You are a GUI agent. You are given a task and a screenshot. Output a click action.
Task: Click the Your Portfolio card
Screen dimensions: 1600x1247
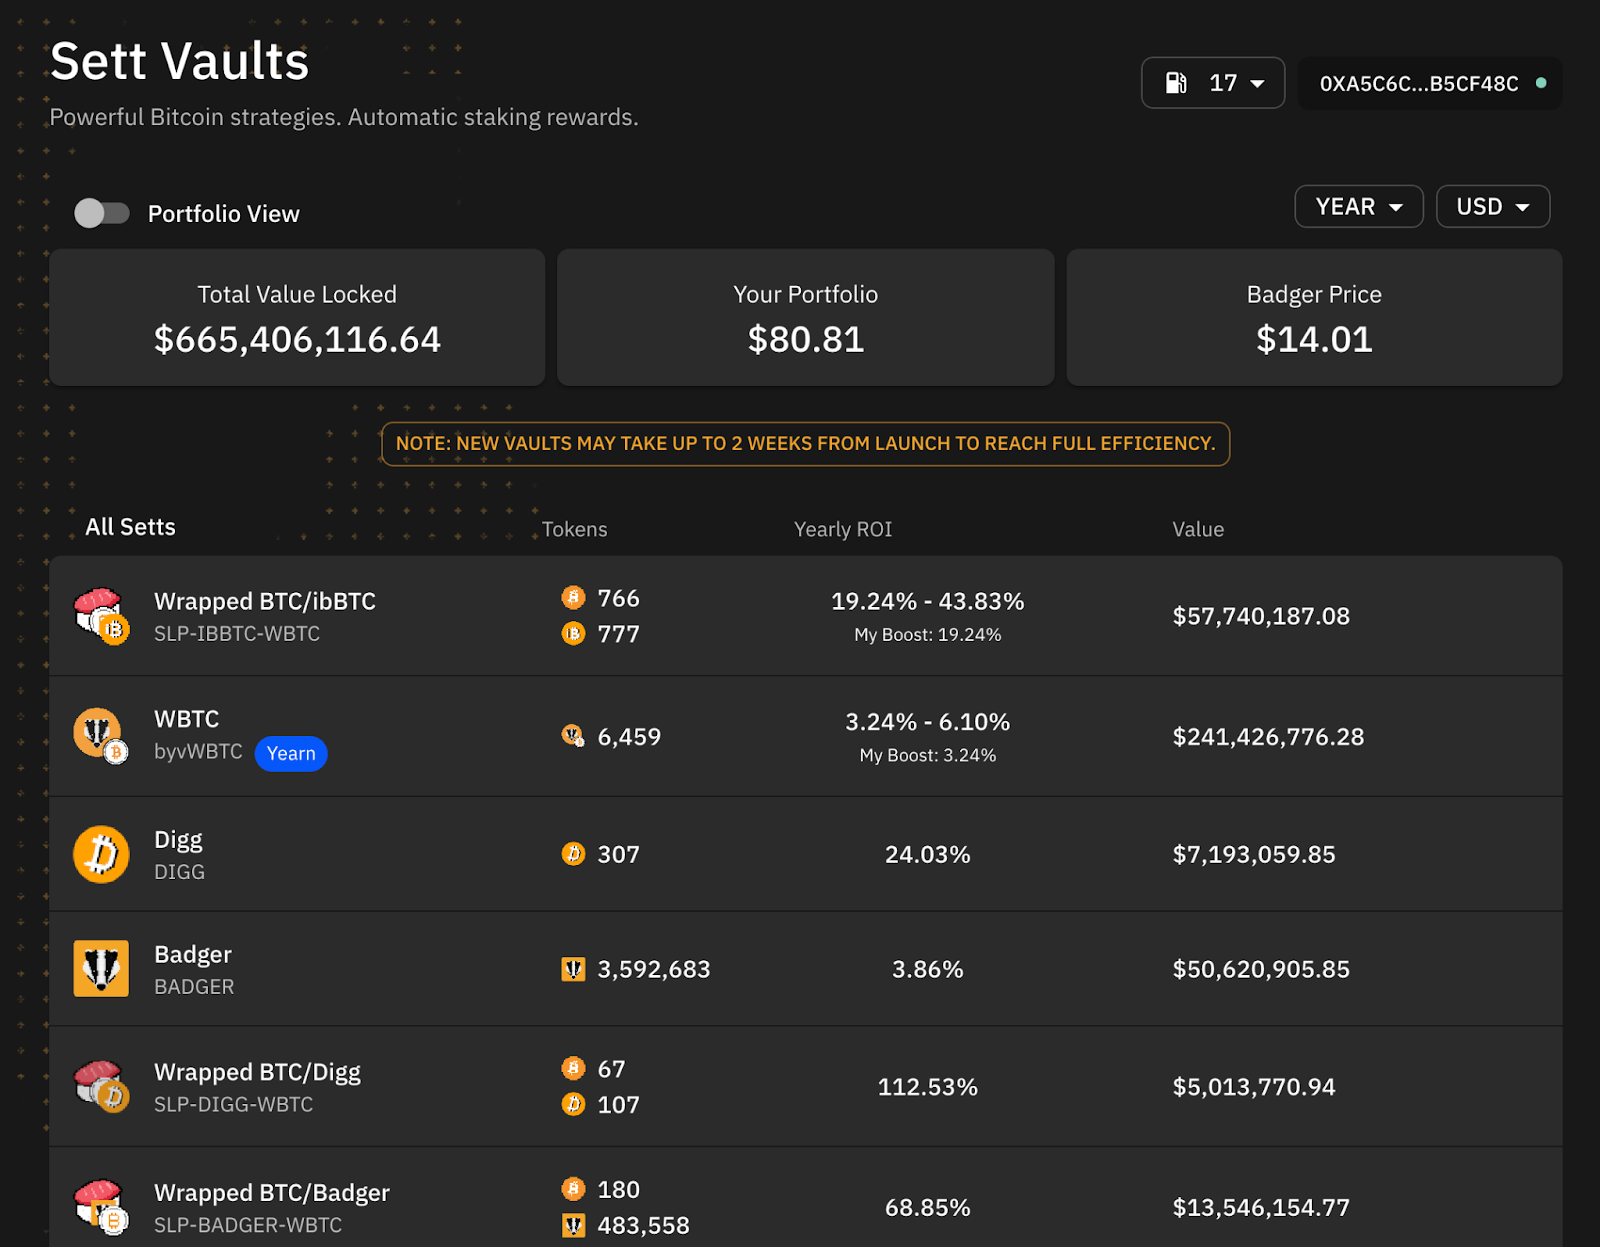[806, 317]
